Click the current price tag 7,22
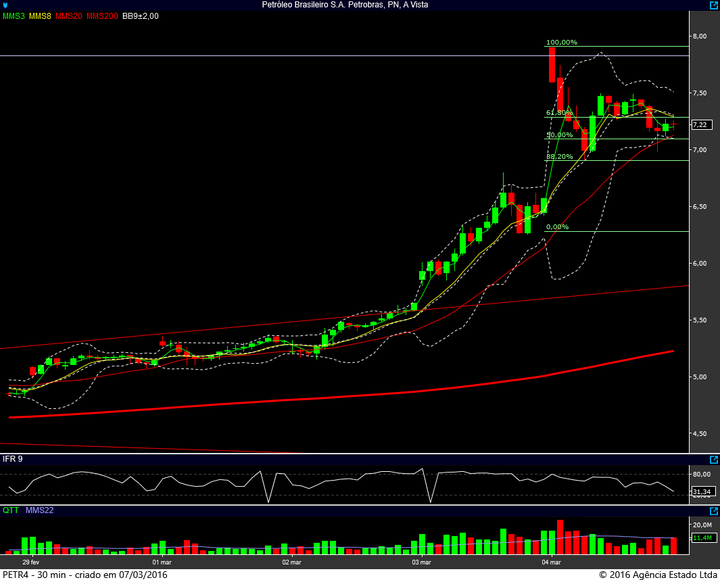The height and width of the screenshot is (580, 720). [700, 125]
